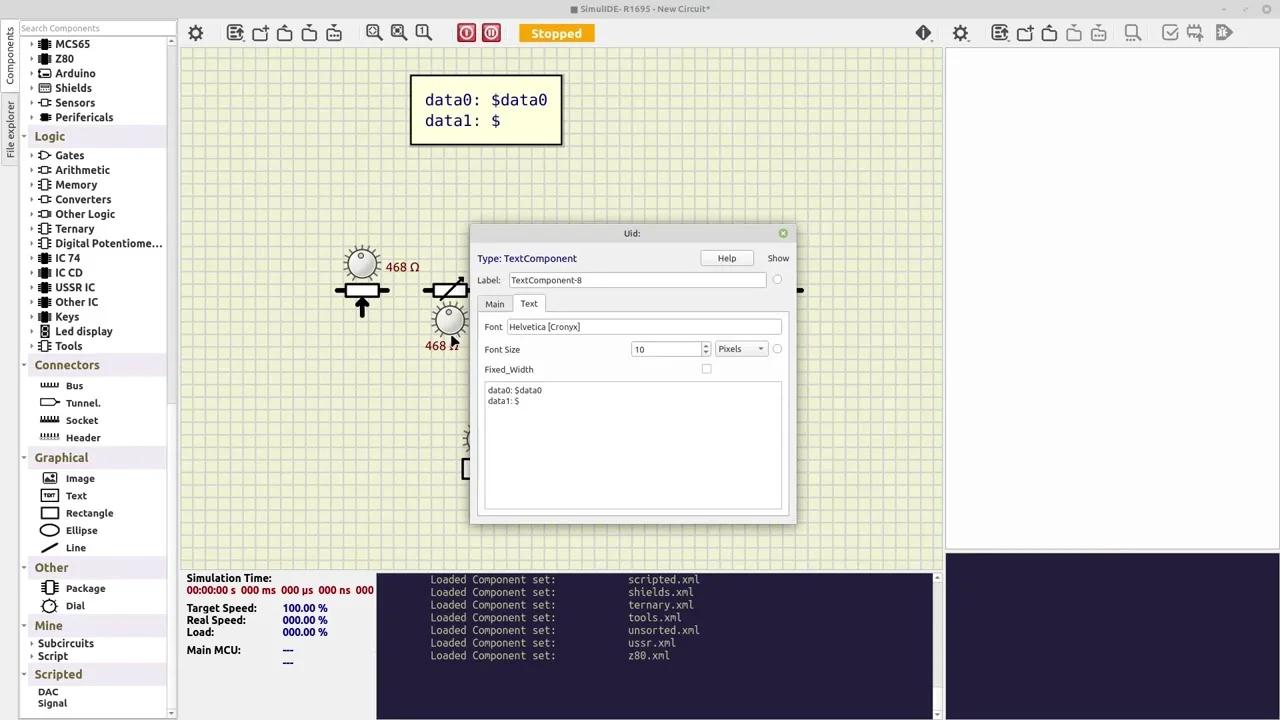Select Package component under Other

(x=85, y=588)
